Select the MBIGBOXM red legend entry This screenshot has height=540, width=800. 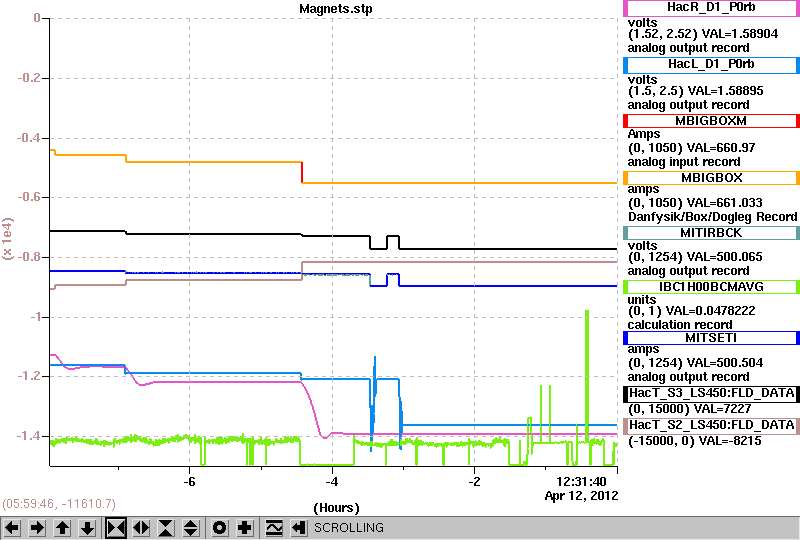(711, 121)
